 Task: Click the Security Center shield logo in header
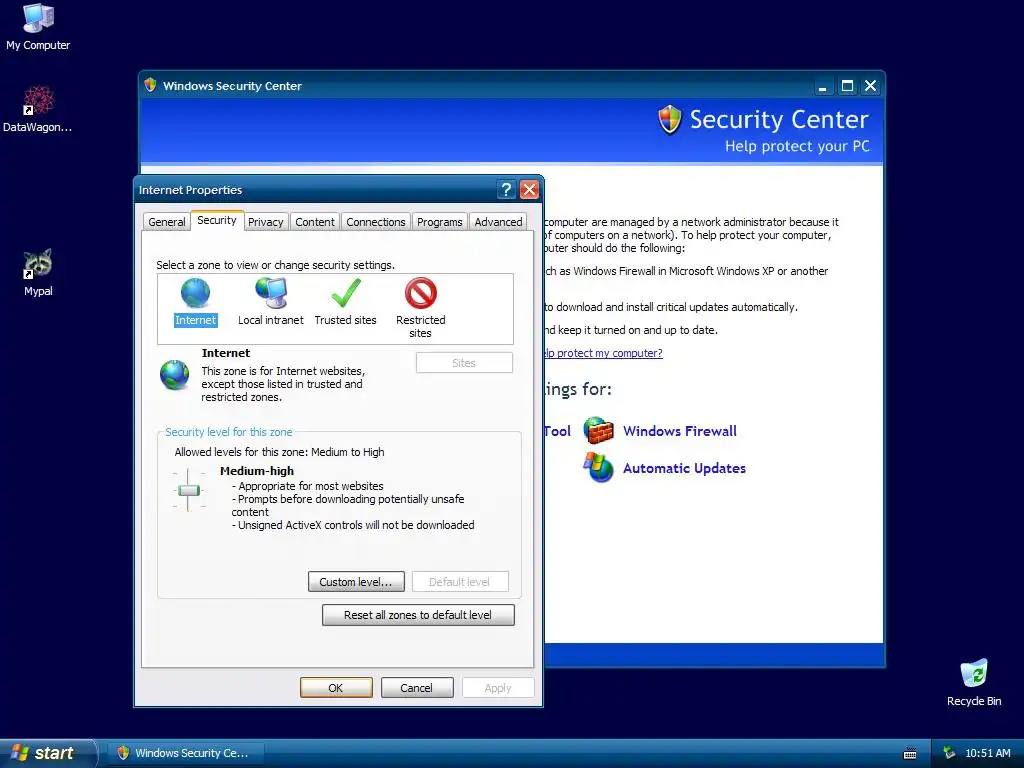[x=670, y=120]
